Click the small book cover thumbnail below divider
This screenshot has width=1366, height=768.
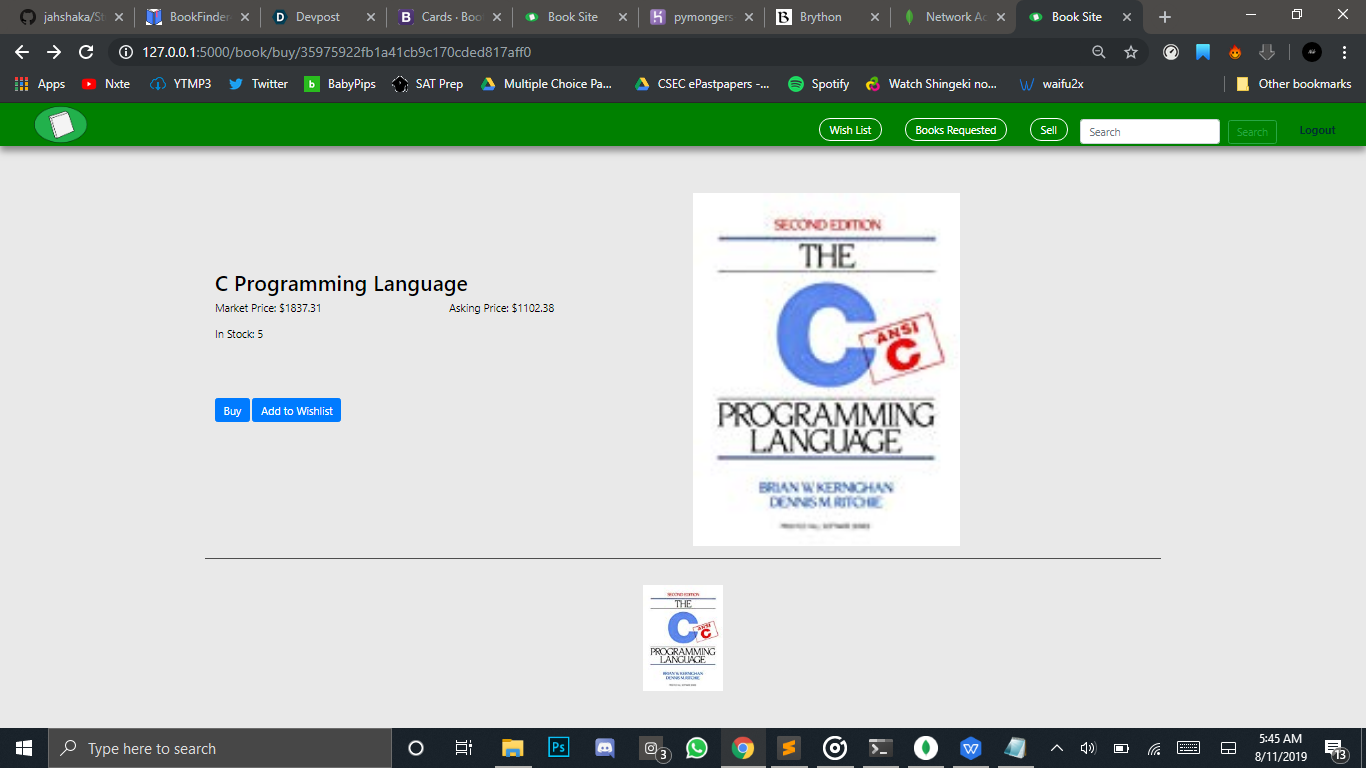click(x=683, y=638)
